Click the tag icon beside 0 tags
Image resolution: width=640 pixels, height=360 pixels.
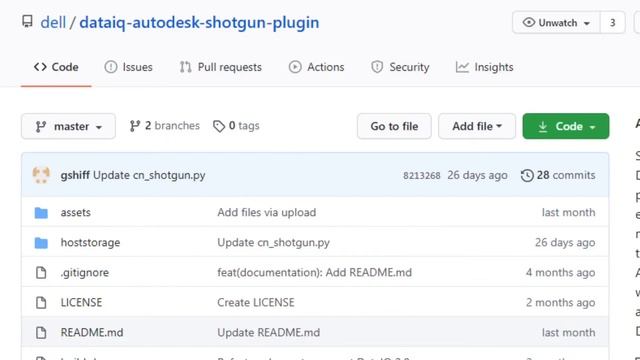coord(219,126)
